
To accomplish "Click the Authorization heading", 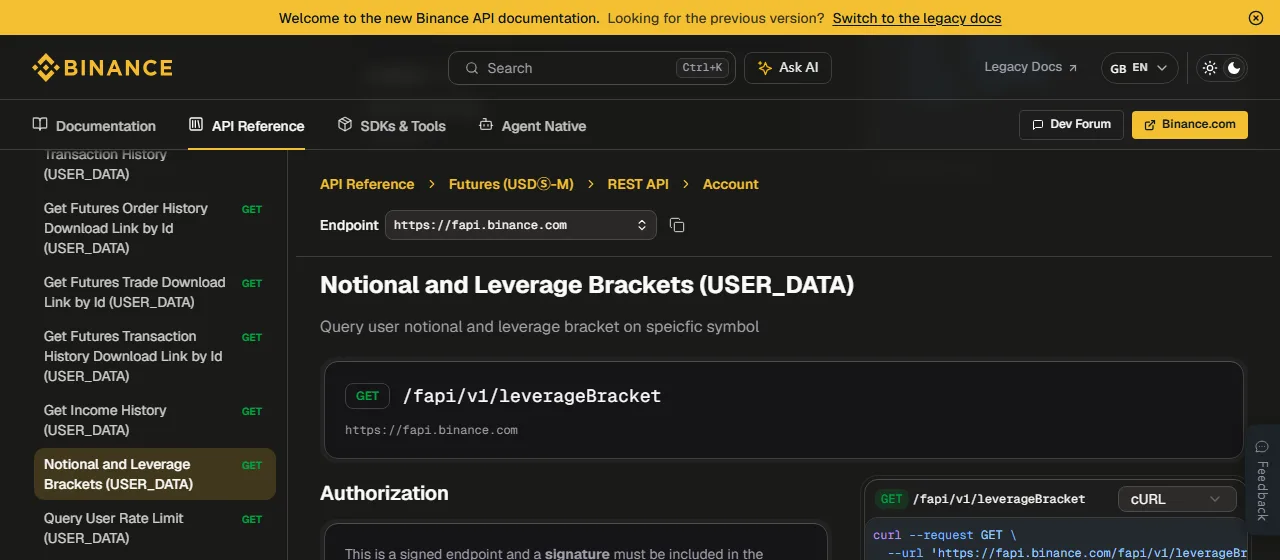I will click(x=384, y=493).
